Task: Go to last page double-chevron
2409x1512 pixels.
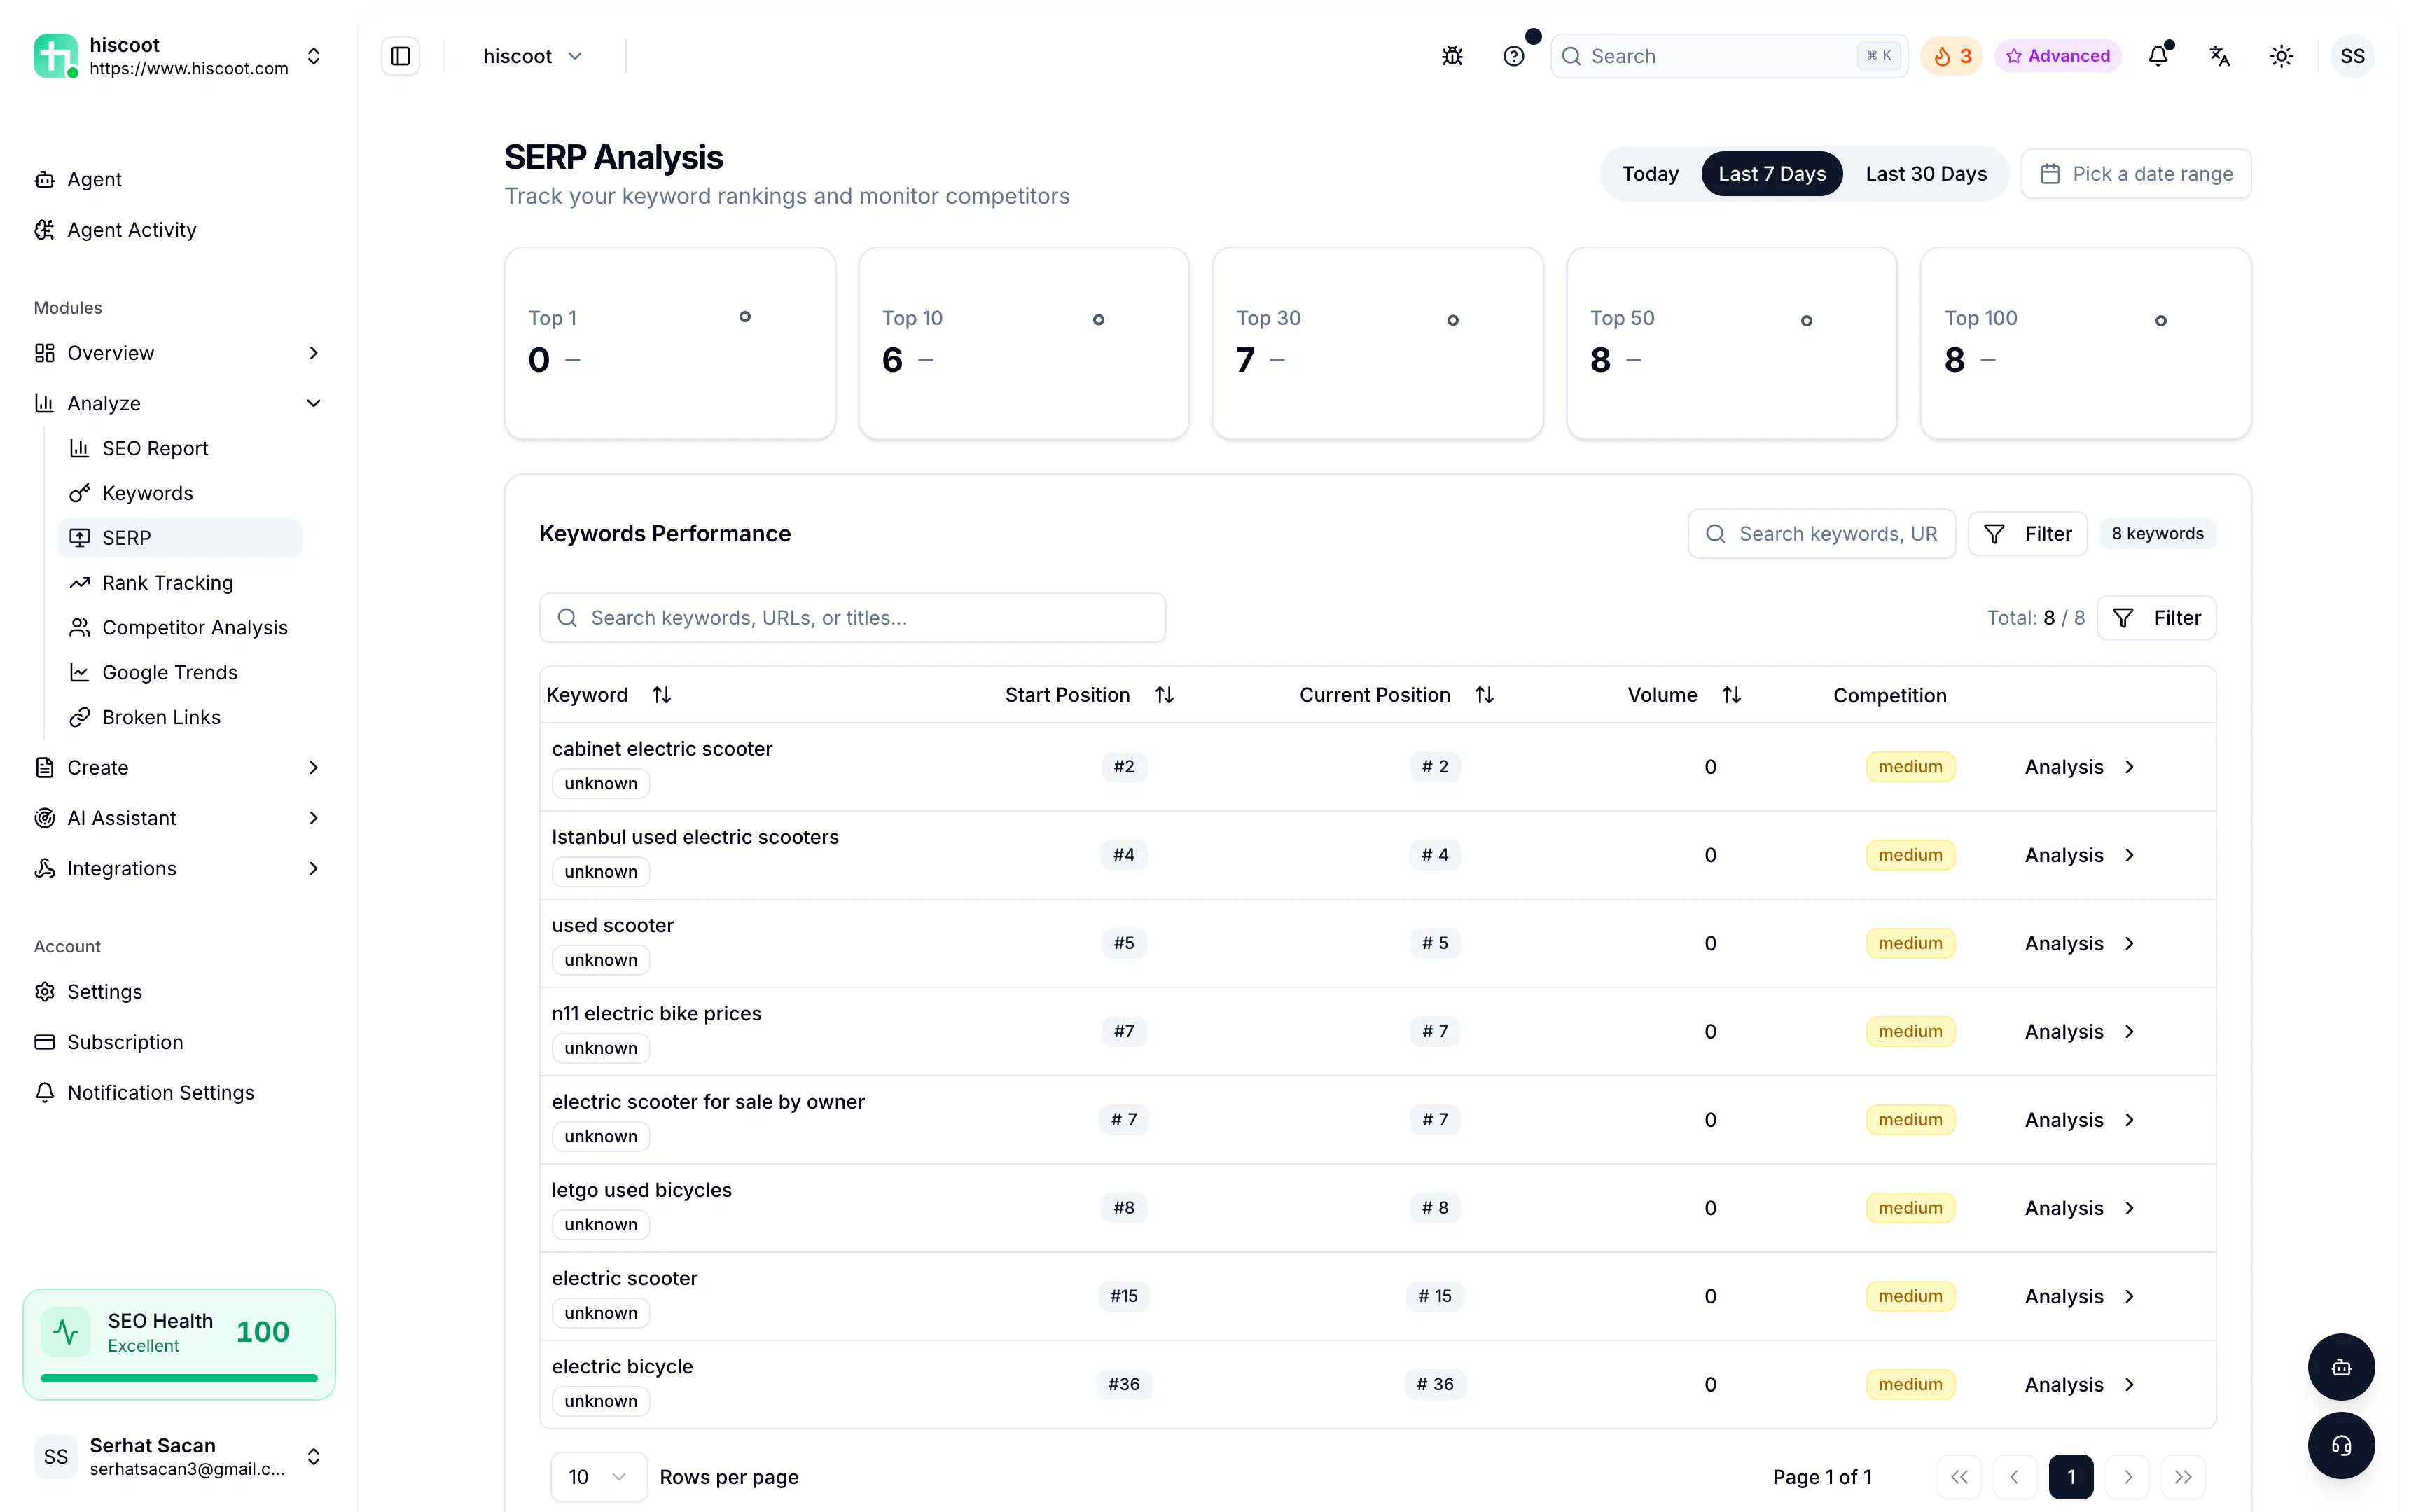Action: tap(2183, 1477)
